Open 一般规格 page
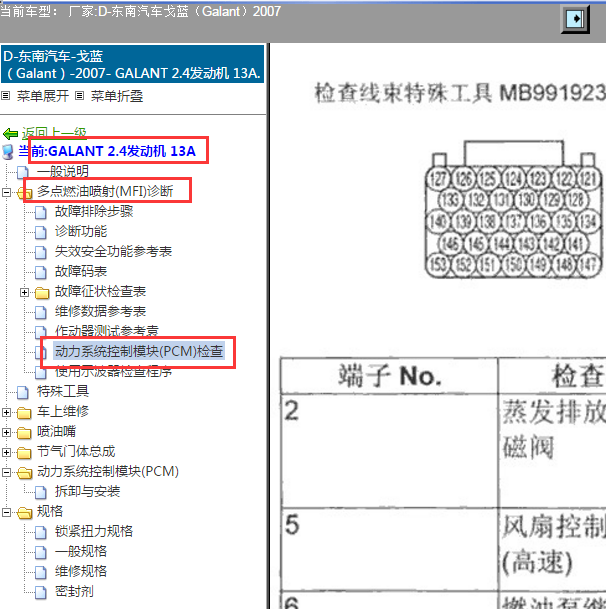Screen dimensions: 606x609 point(81,552)
